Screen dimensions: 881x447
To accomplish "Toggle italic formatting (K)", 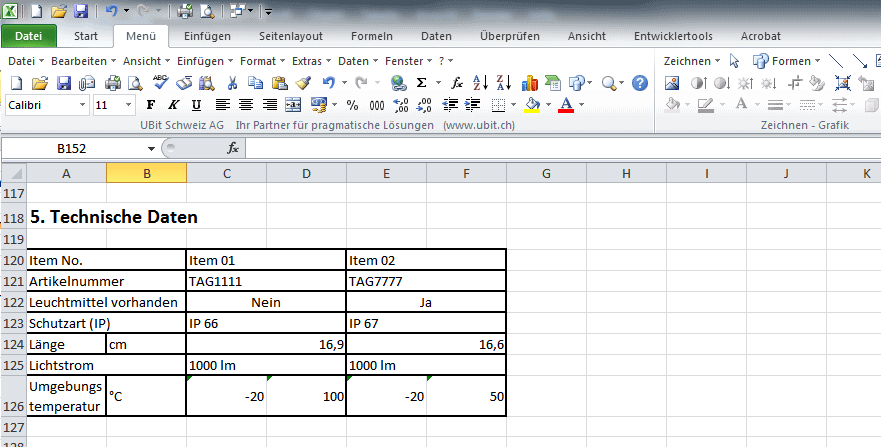I will [x=173, y=104].
